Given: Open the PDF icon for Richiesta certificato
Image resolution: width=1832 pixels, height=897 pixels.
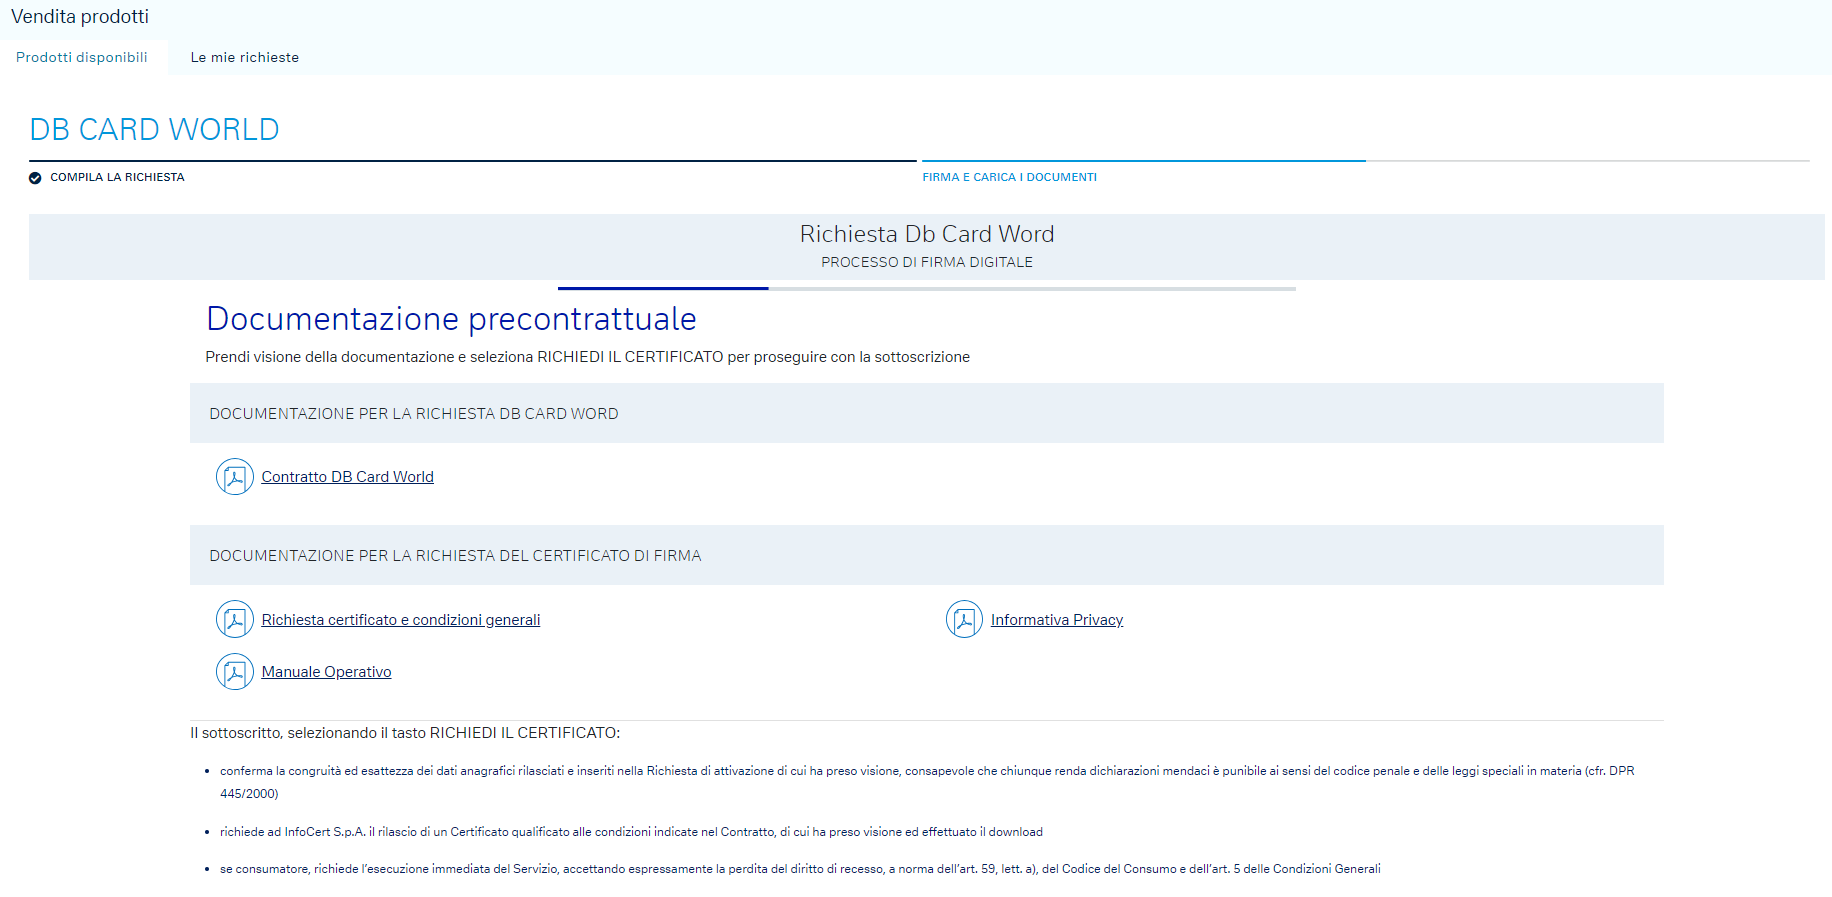Looking at the screenshot, I should pyautogui.click(x=234, y=620).
